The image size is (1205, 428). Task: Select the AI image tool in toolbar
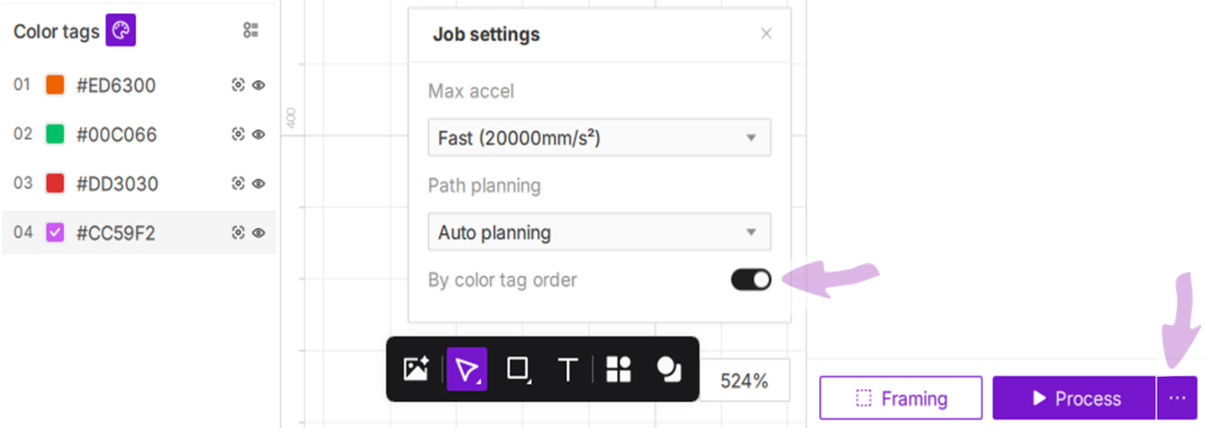click(416, 369)
